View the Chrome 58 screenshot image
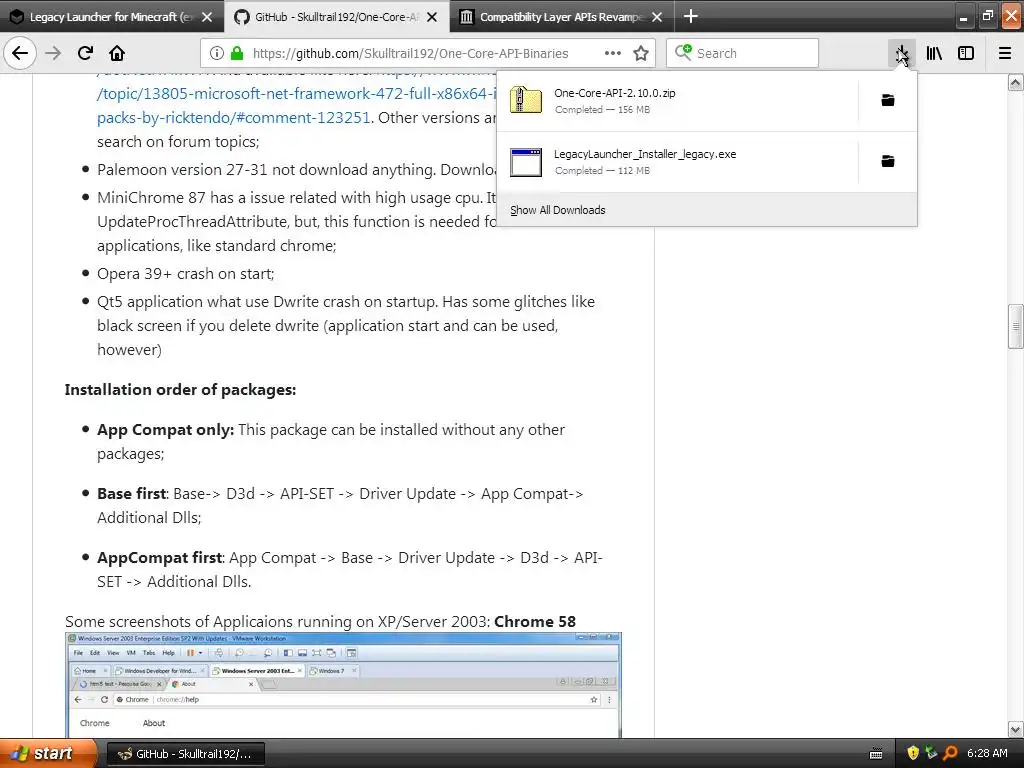The height and width of the screenshot is (768, 1024). (x=344, y=684)
